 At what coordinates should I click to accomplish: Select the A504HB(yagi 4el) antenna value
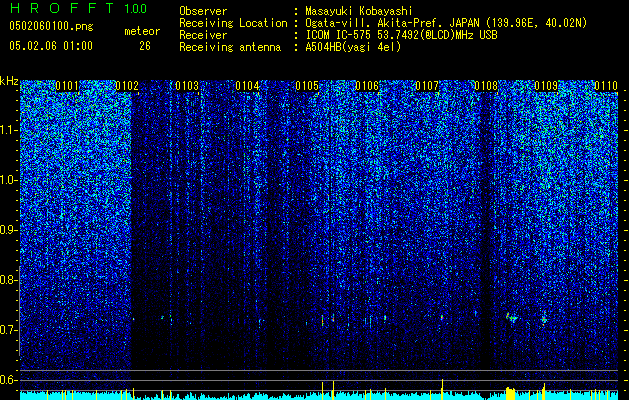(x=353, y=47)
